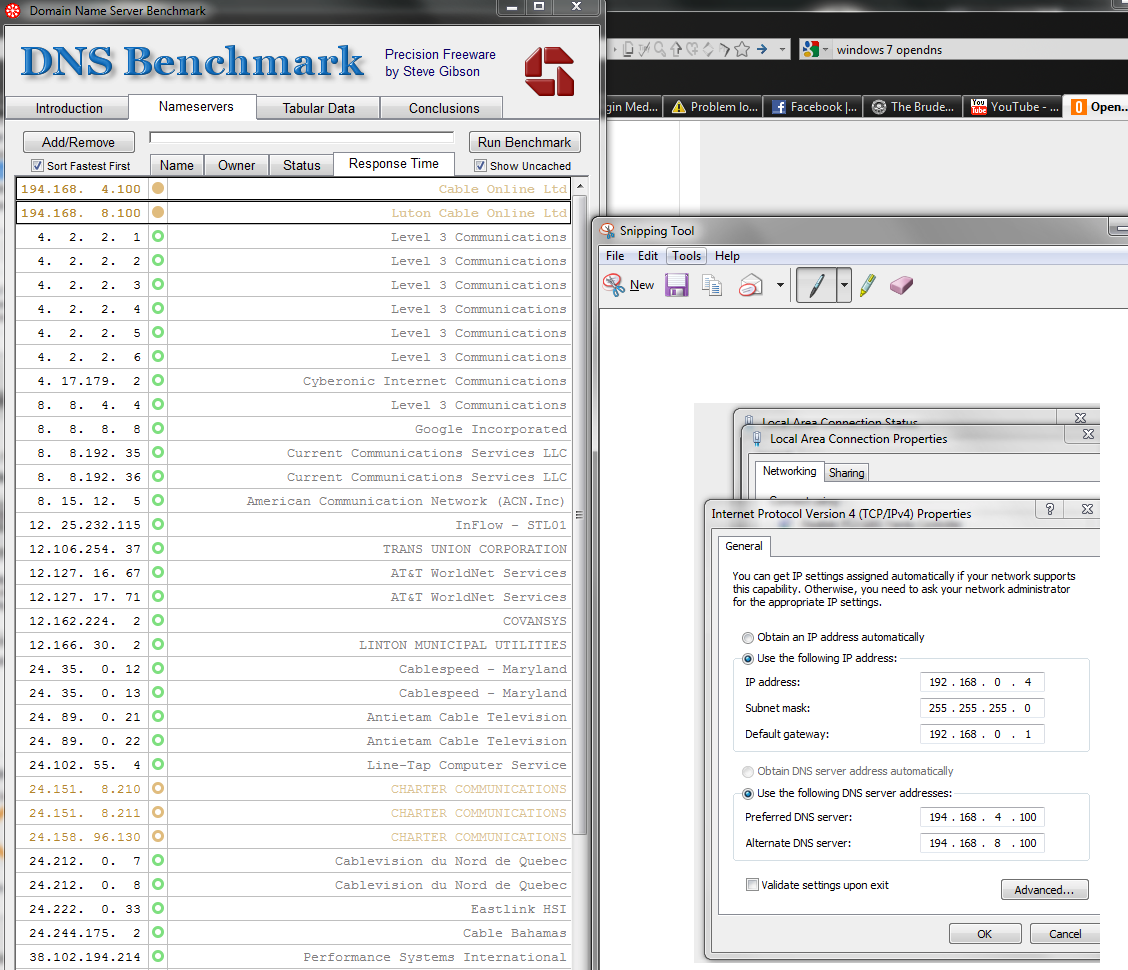Select Obtain an IP address automatically
The image size is (1128, 970).
(748, 638)
